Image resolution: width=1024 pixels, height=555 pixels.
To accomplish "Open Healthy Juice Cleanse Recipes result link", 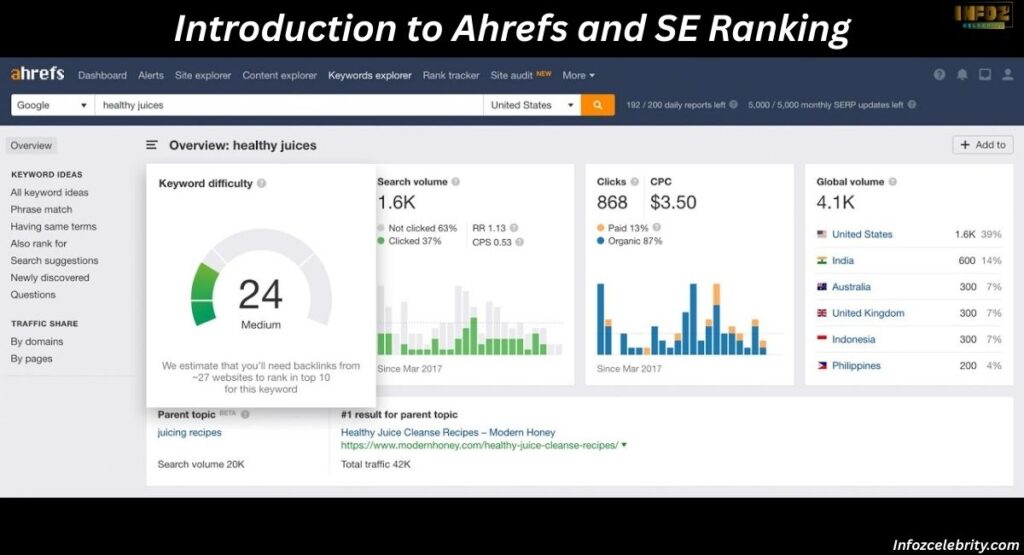I will point(448,432).
